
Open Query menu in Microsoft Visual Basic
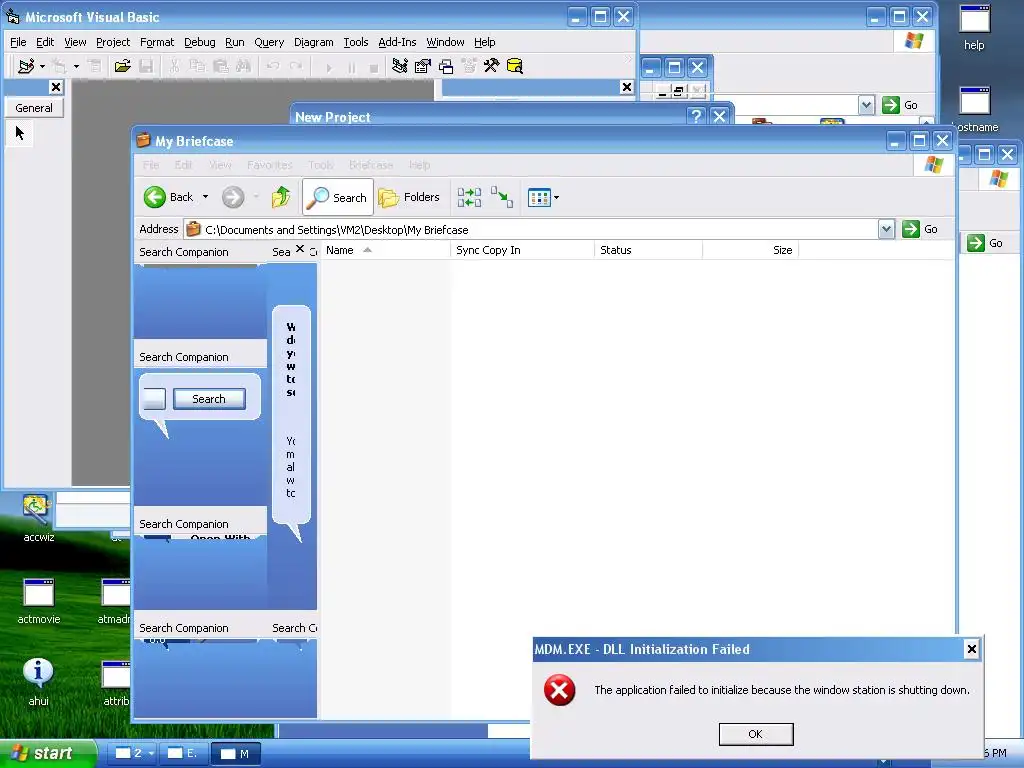click(269, 42)
